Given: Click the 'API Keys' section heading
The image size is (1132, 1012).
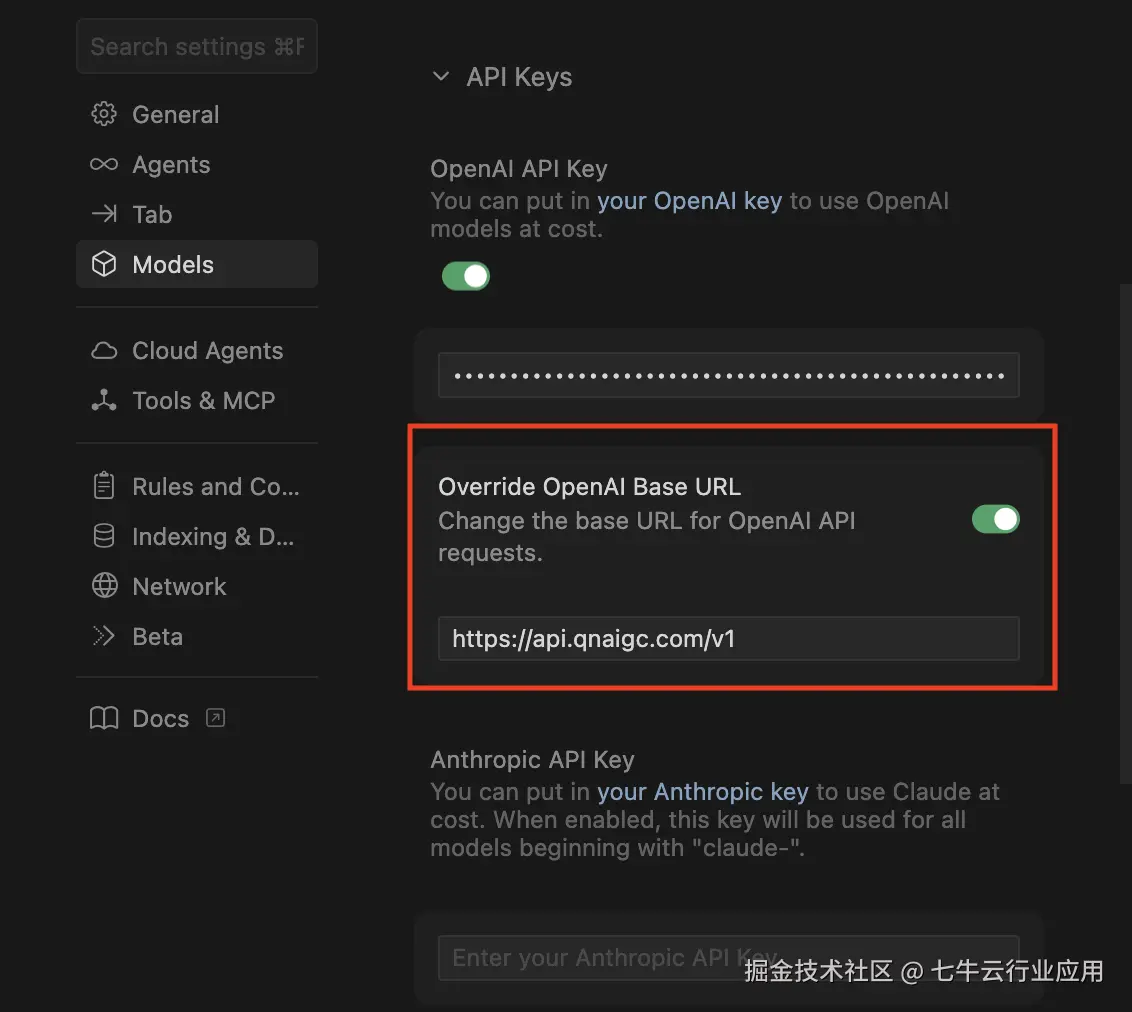Looking at the screenshot, I should [x=519, y=77].
